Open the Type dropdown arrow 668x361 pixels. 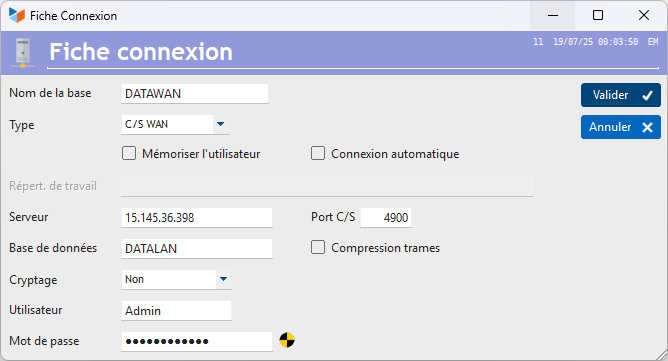[x=220, y=124]
